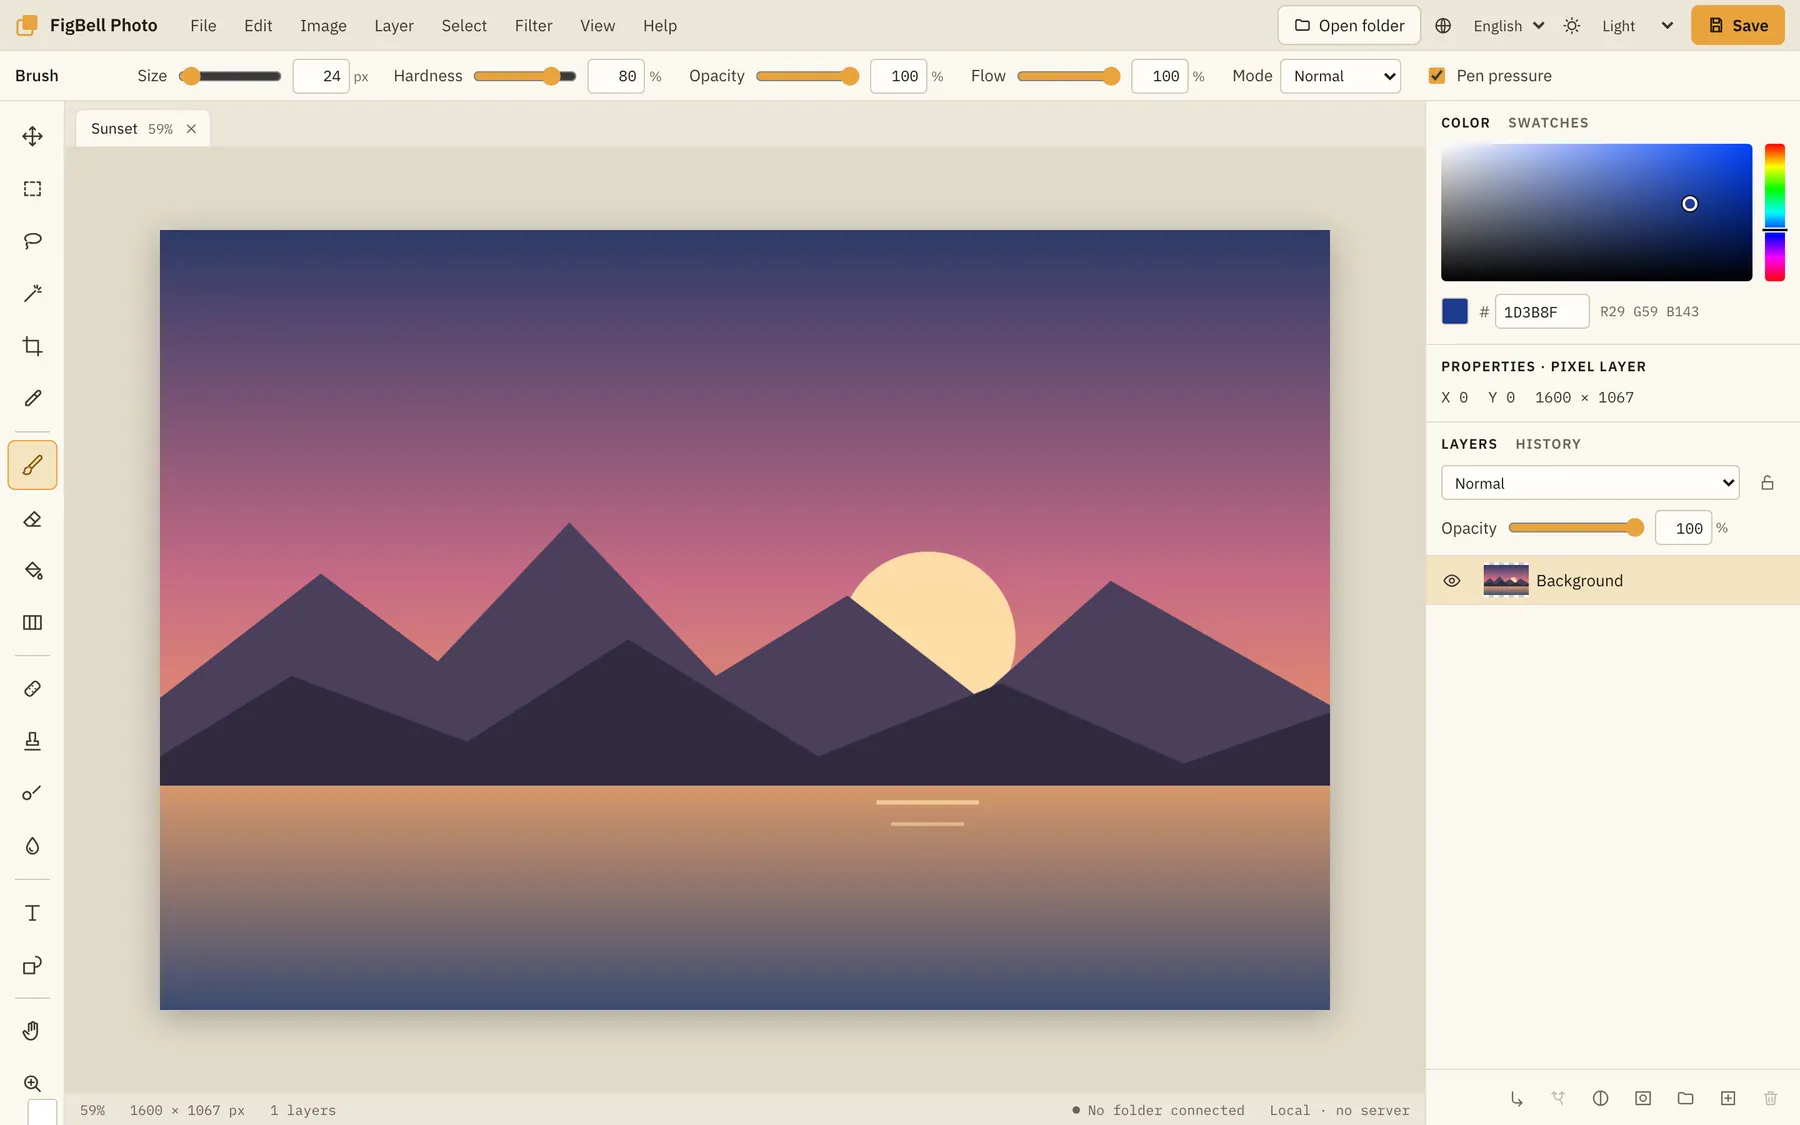Click the rainbow hue slider strip
This screenshot has height=1125, width=1800.
[1775, 212]
